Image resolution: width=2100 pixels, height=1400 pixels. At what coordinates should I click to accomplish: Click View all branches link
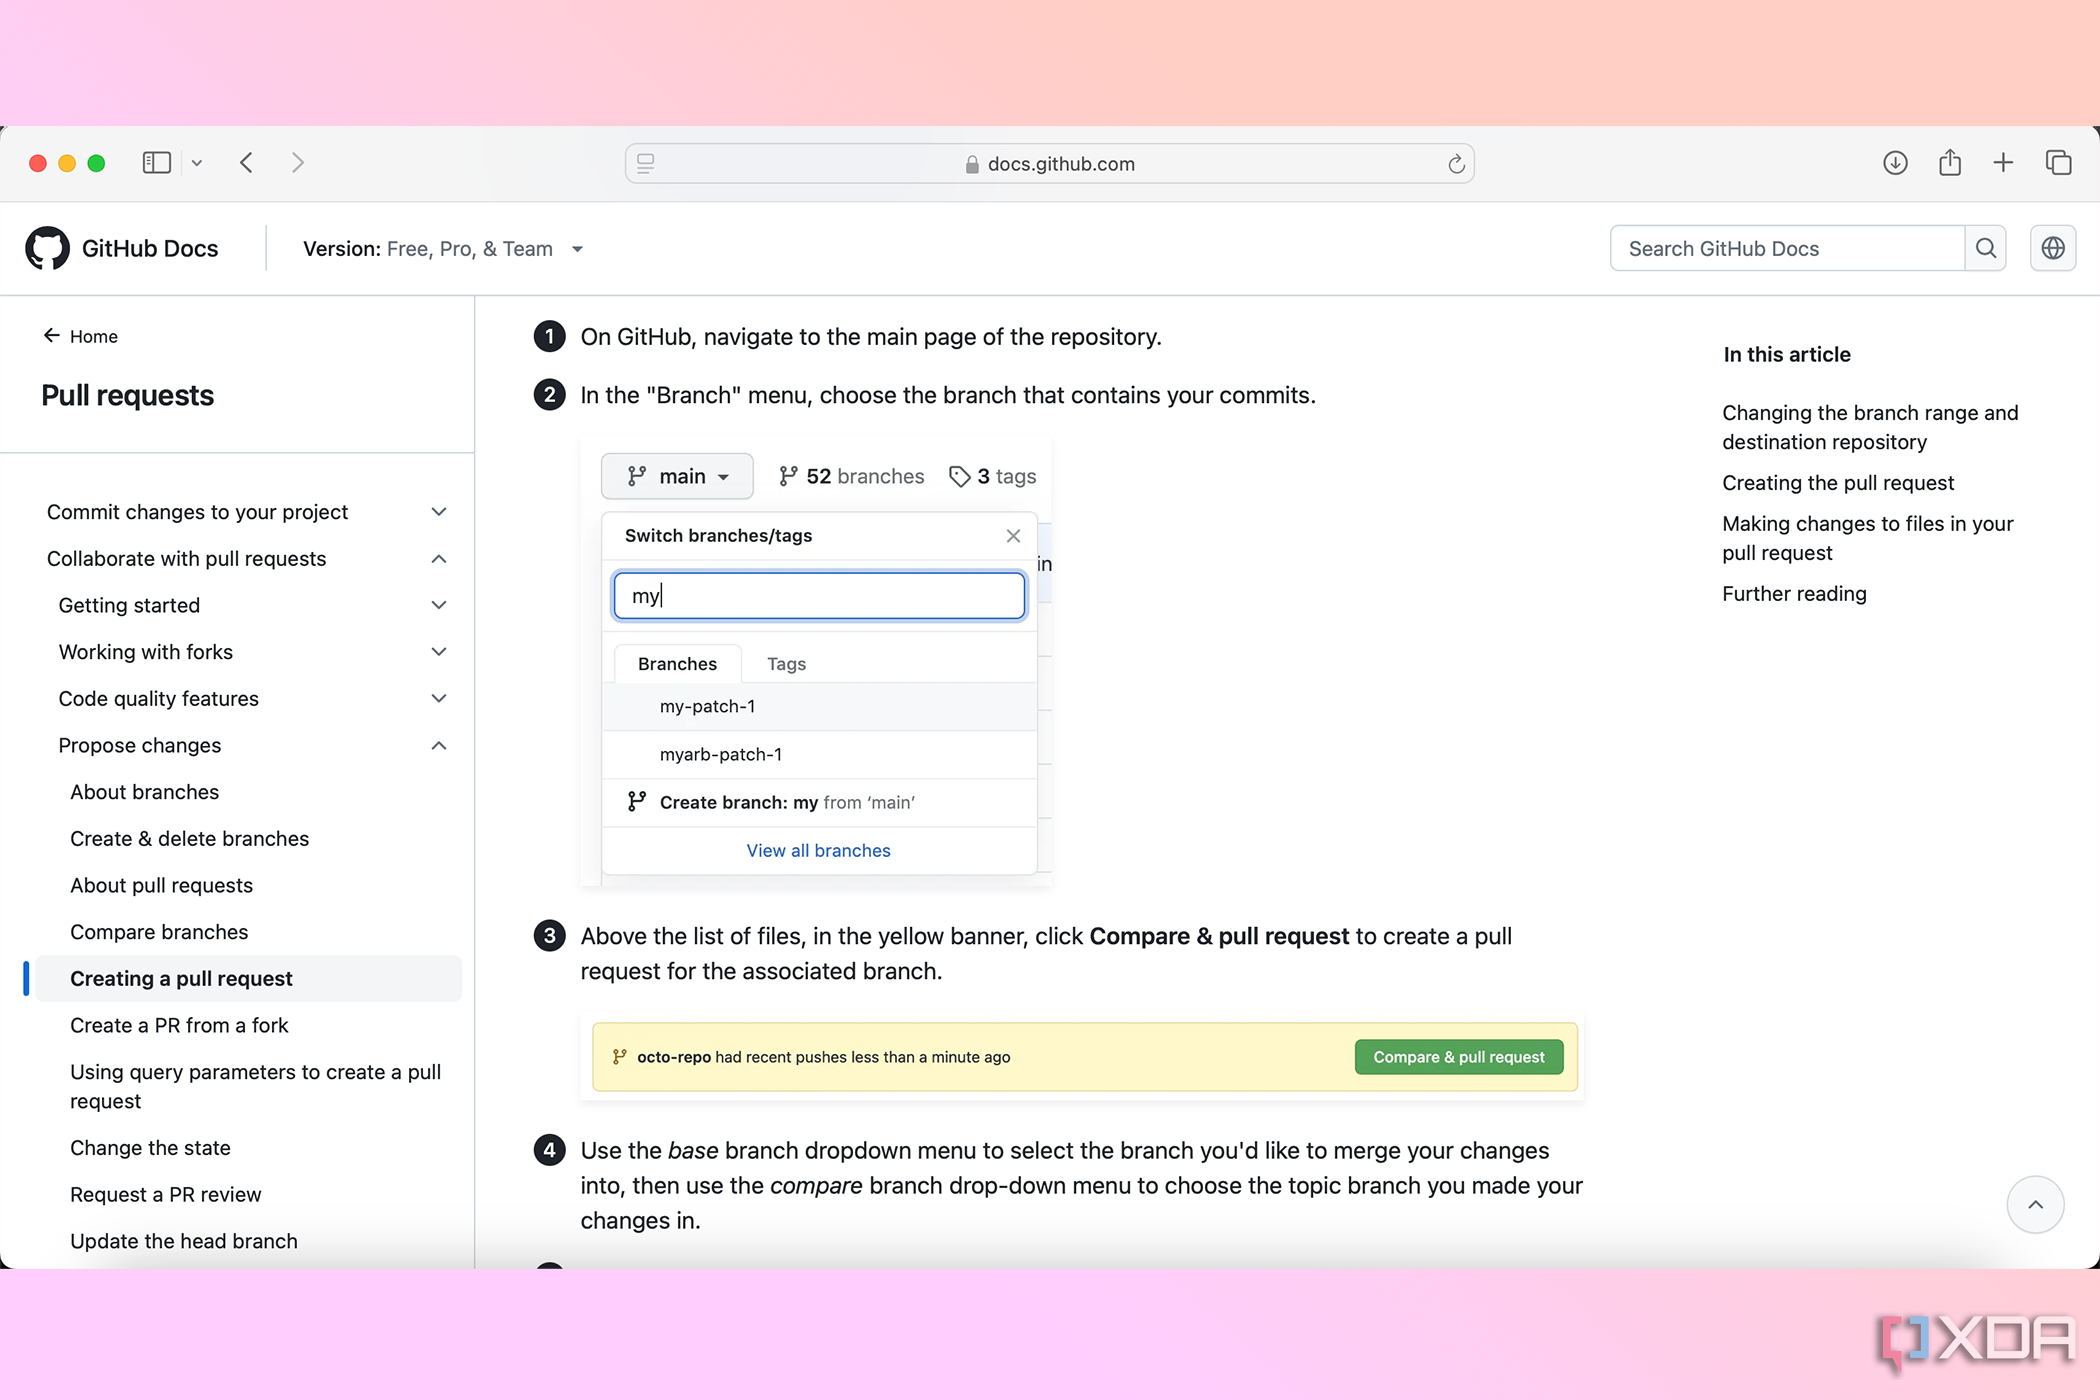tap(818, 851)
